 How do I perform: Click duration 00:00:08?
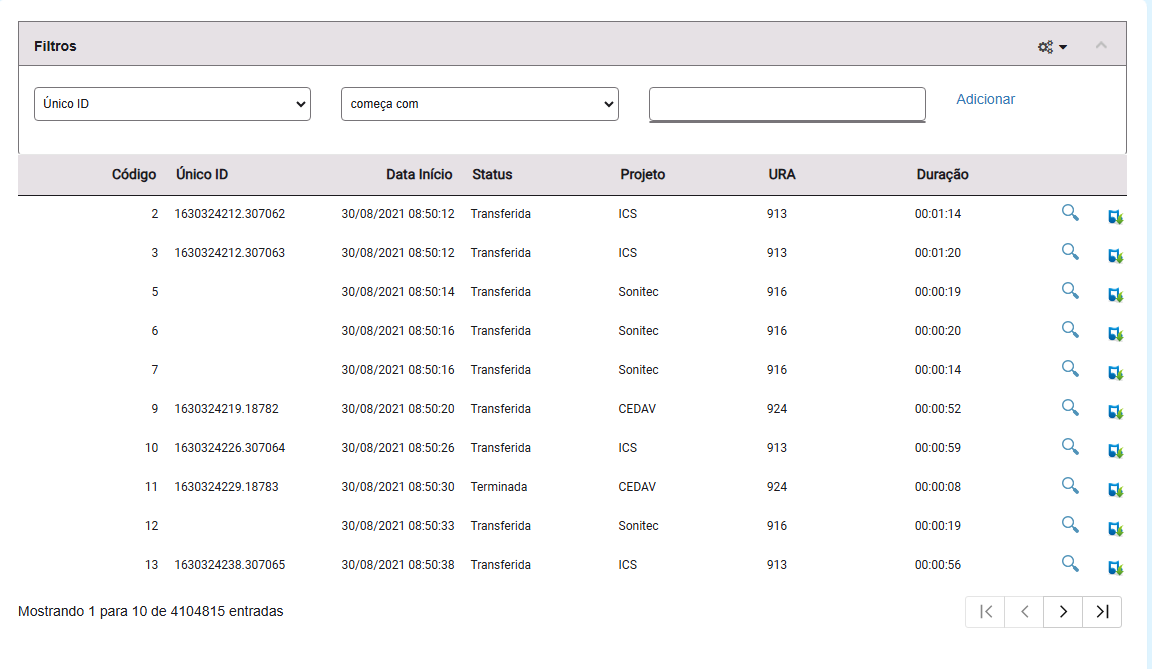938,487
